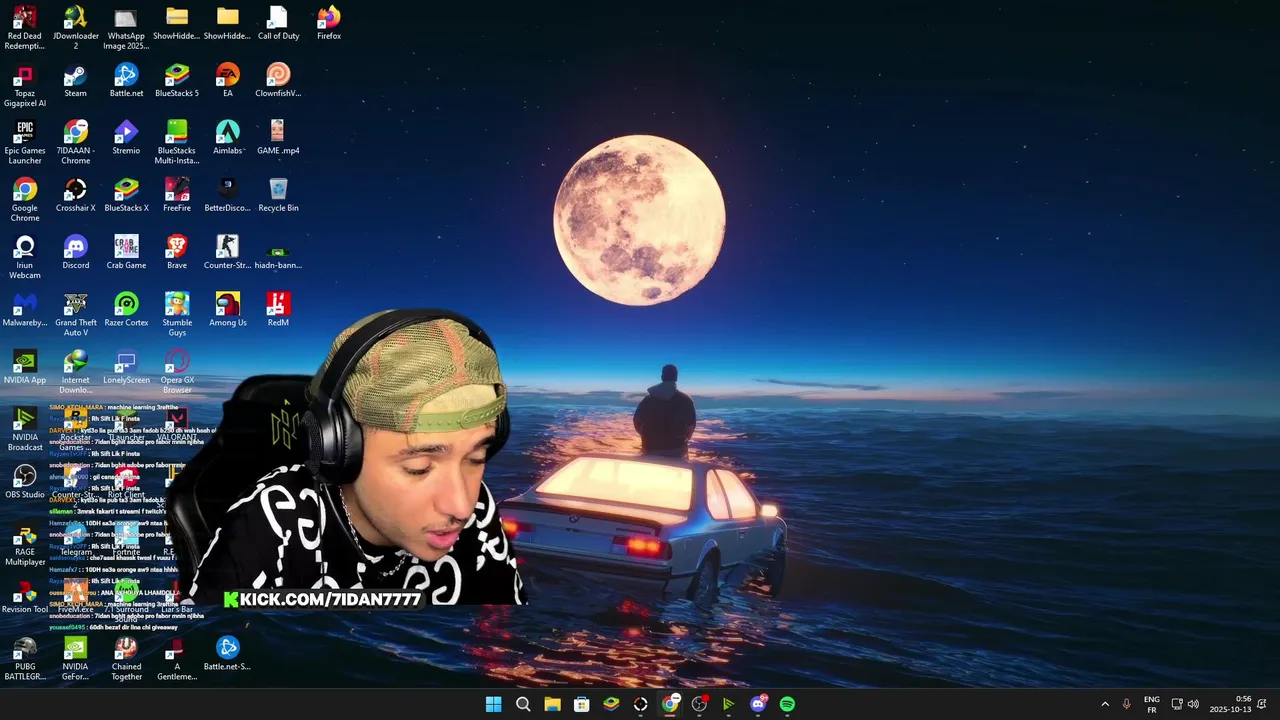Screen dimensions: 1280x720
Task: Open Malwarebytes desktop shortcut
Action: [25, 310]
